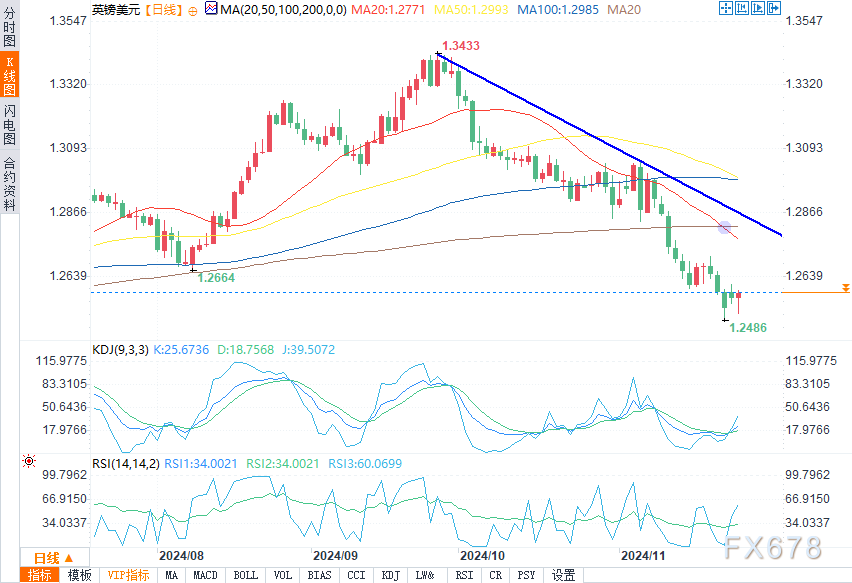Select the BIAS indicator button

[320, 575]
